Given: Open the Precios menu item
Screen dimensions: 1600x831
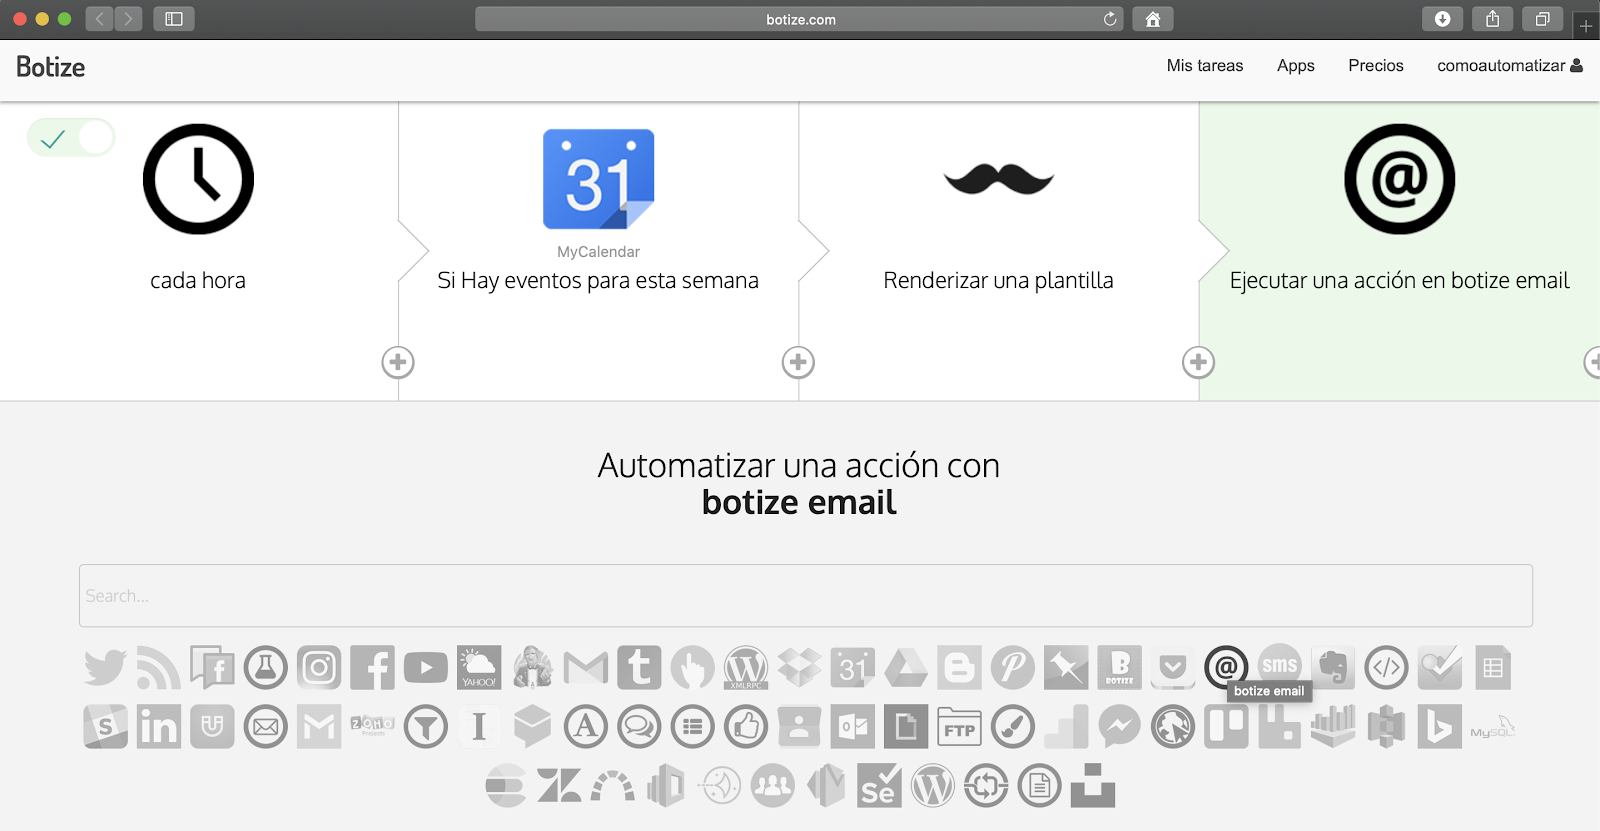Looking at the screenshot, I should (x=1376, y=66).
